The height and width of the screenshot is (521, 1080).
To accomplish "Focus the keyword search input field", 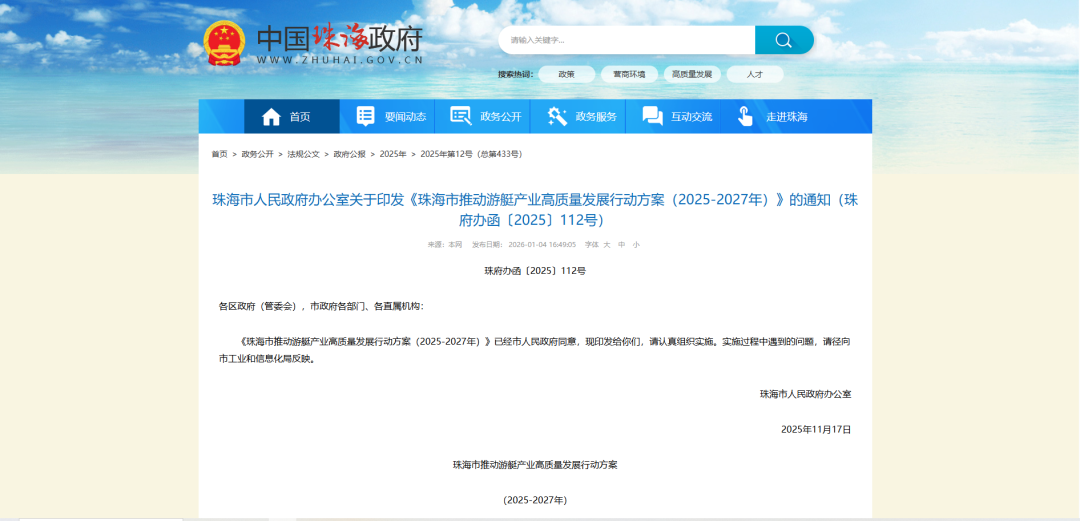I will 626,40.
